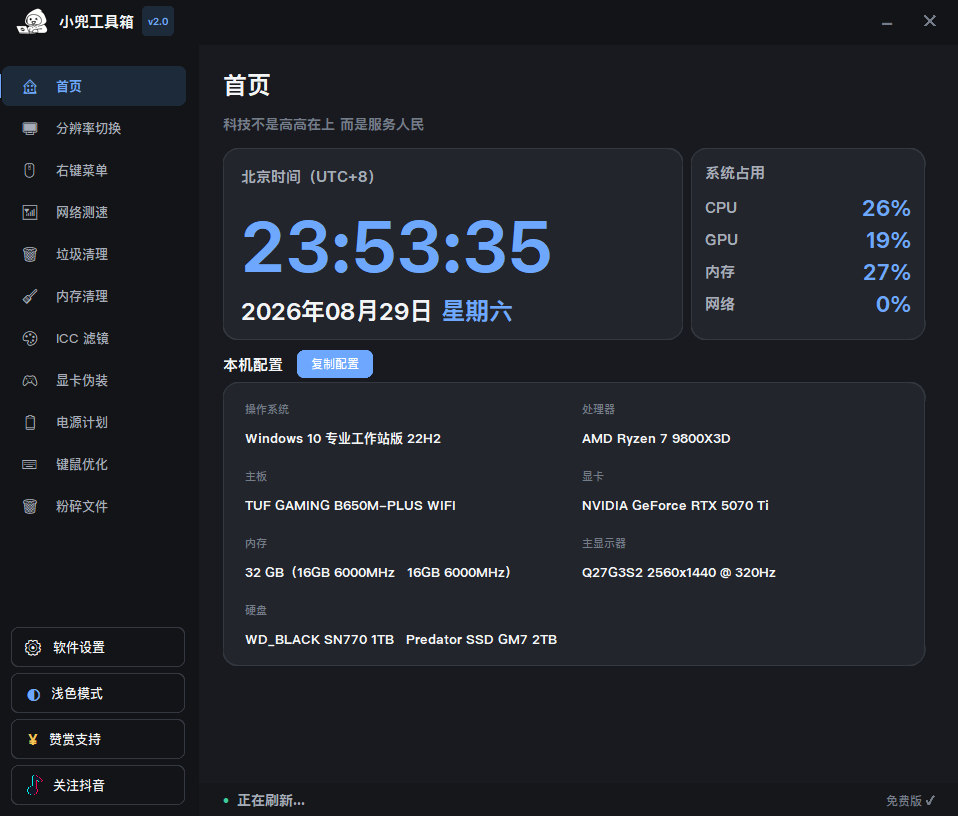
Task: Toggle 浅色模式 light theme
Action: (98, 693)
